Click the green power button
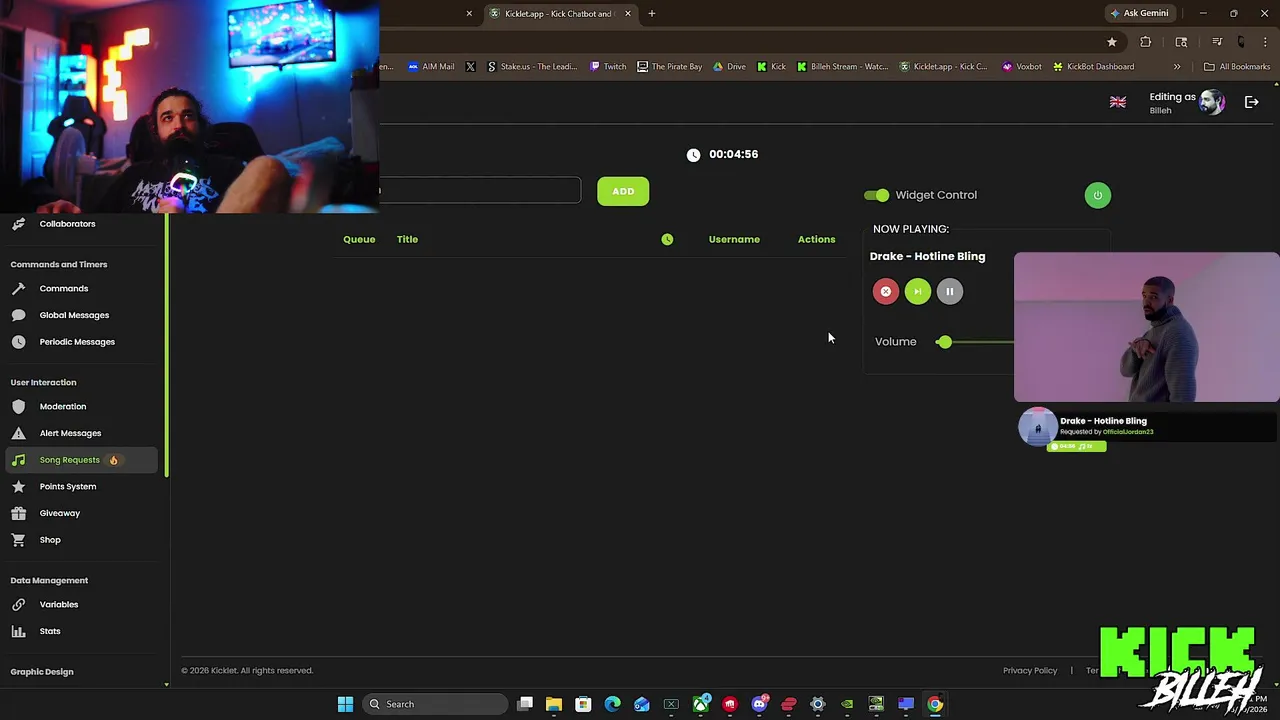This screenshot has width=1280, height=720. point(1097,195)
